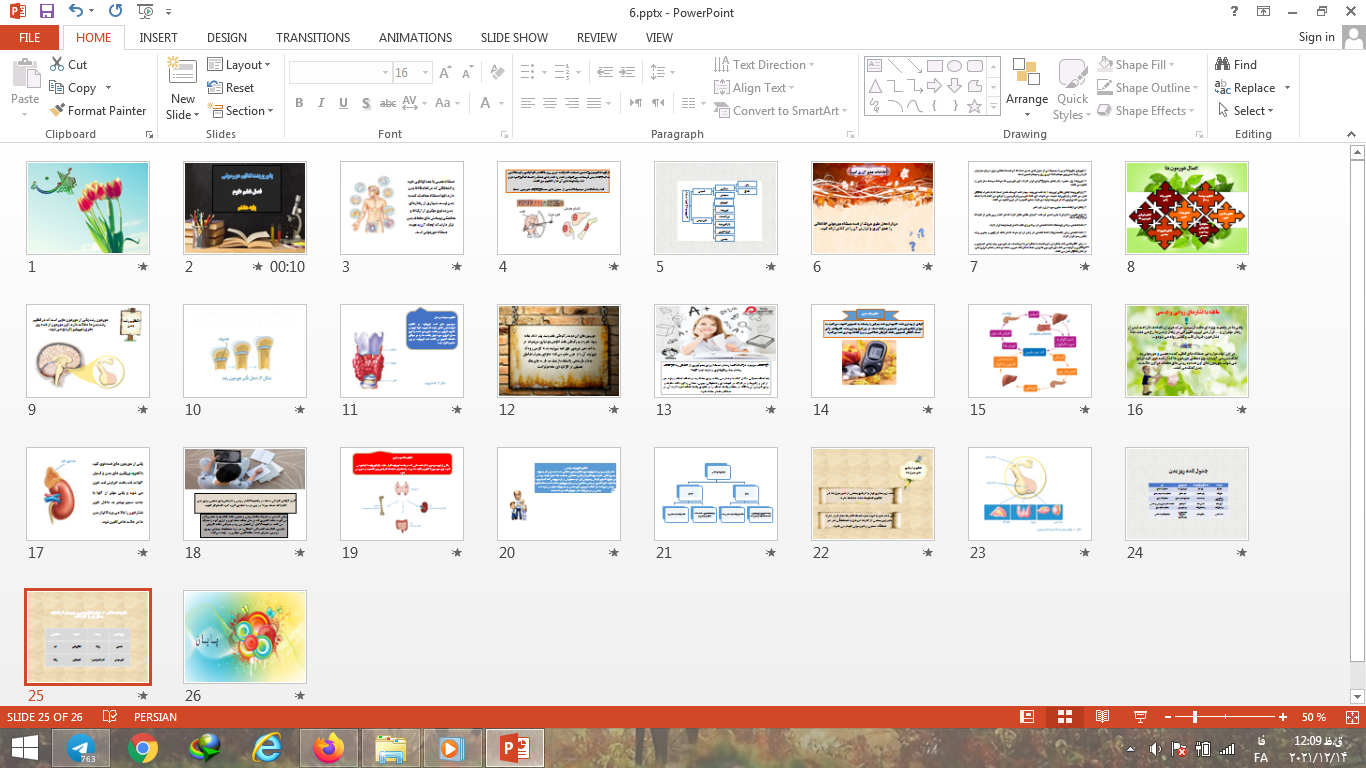Viewport: 1366px width, 768px height.
Task: Open the TRANSITIONS ribbon tab
Action: pyautogui.click(x=313, y=37)
